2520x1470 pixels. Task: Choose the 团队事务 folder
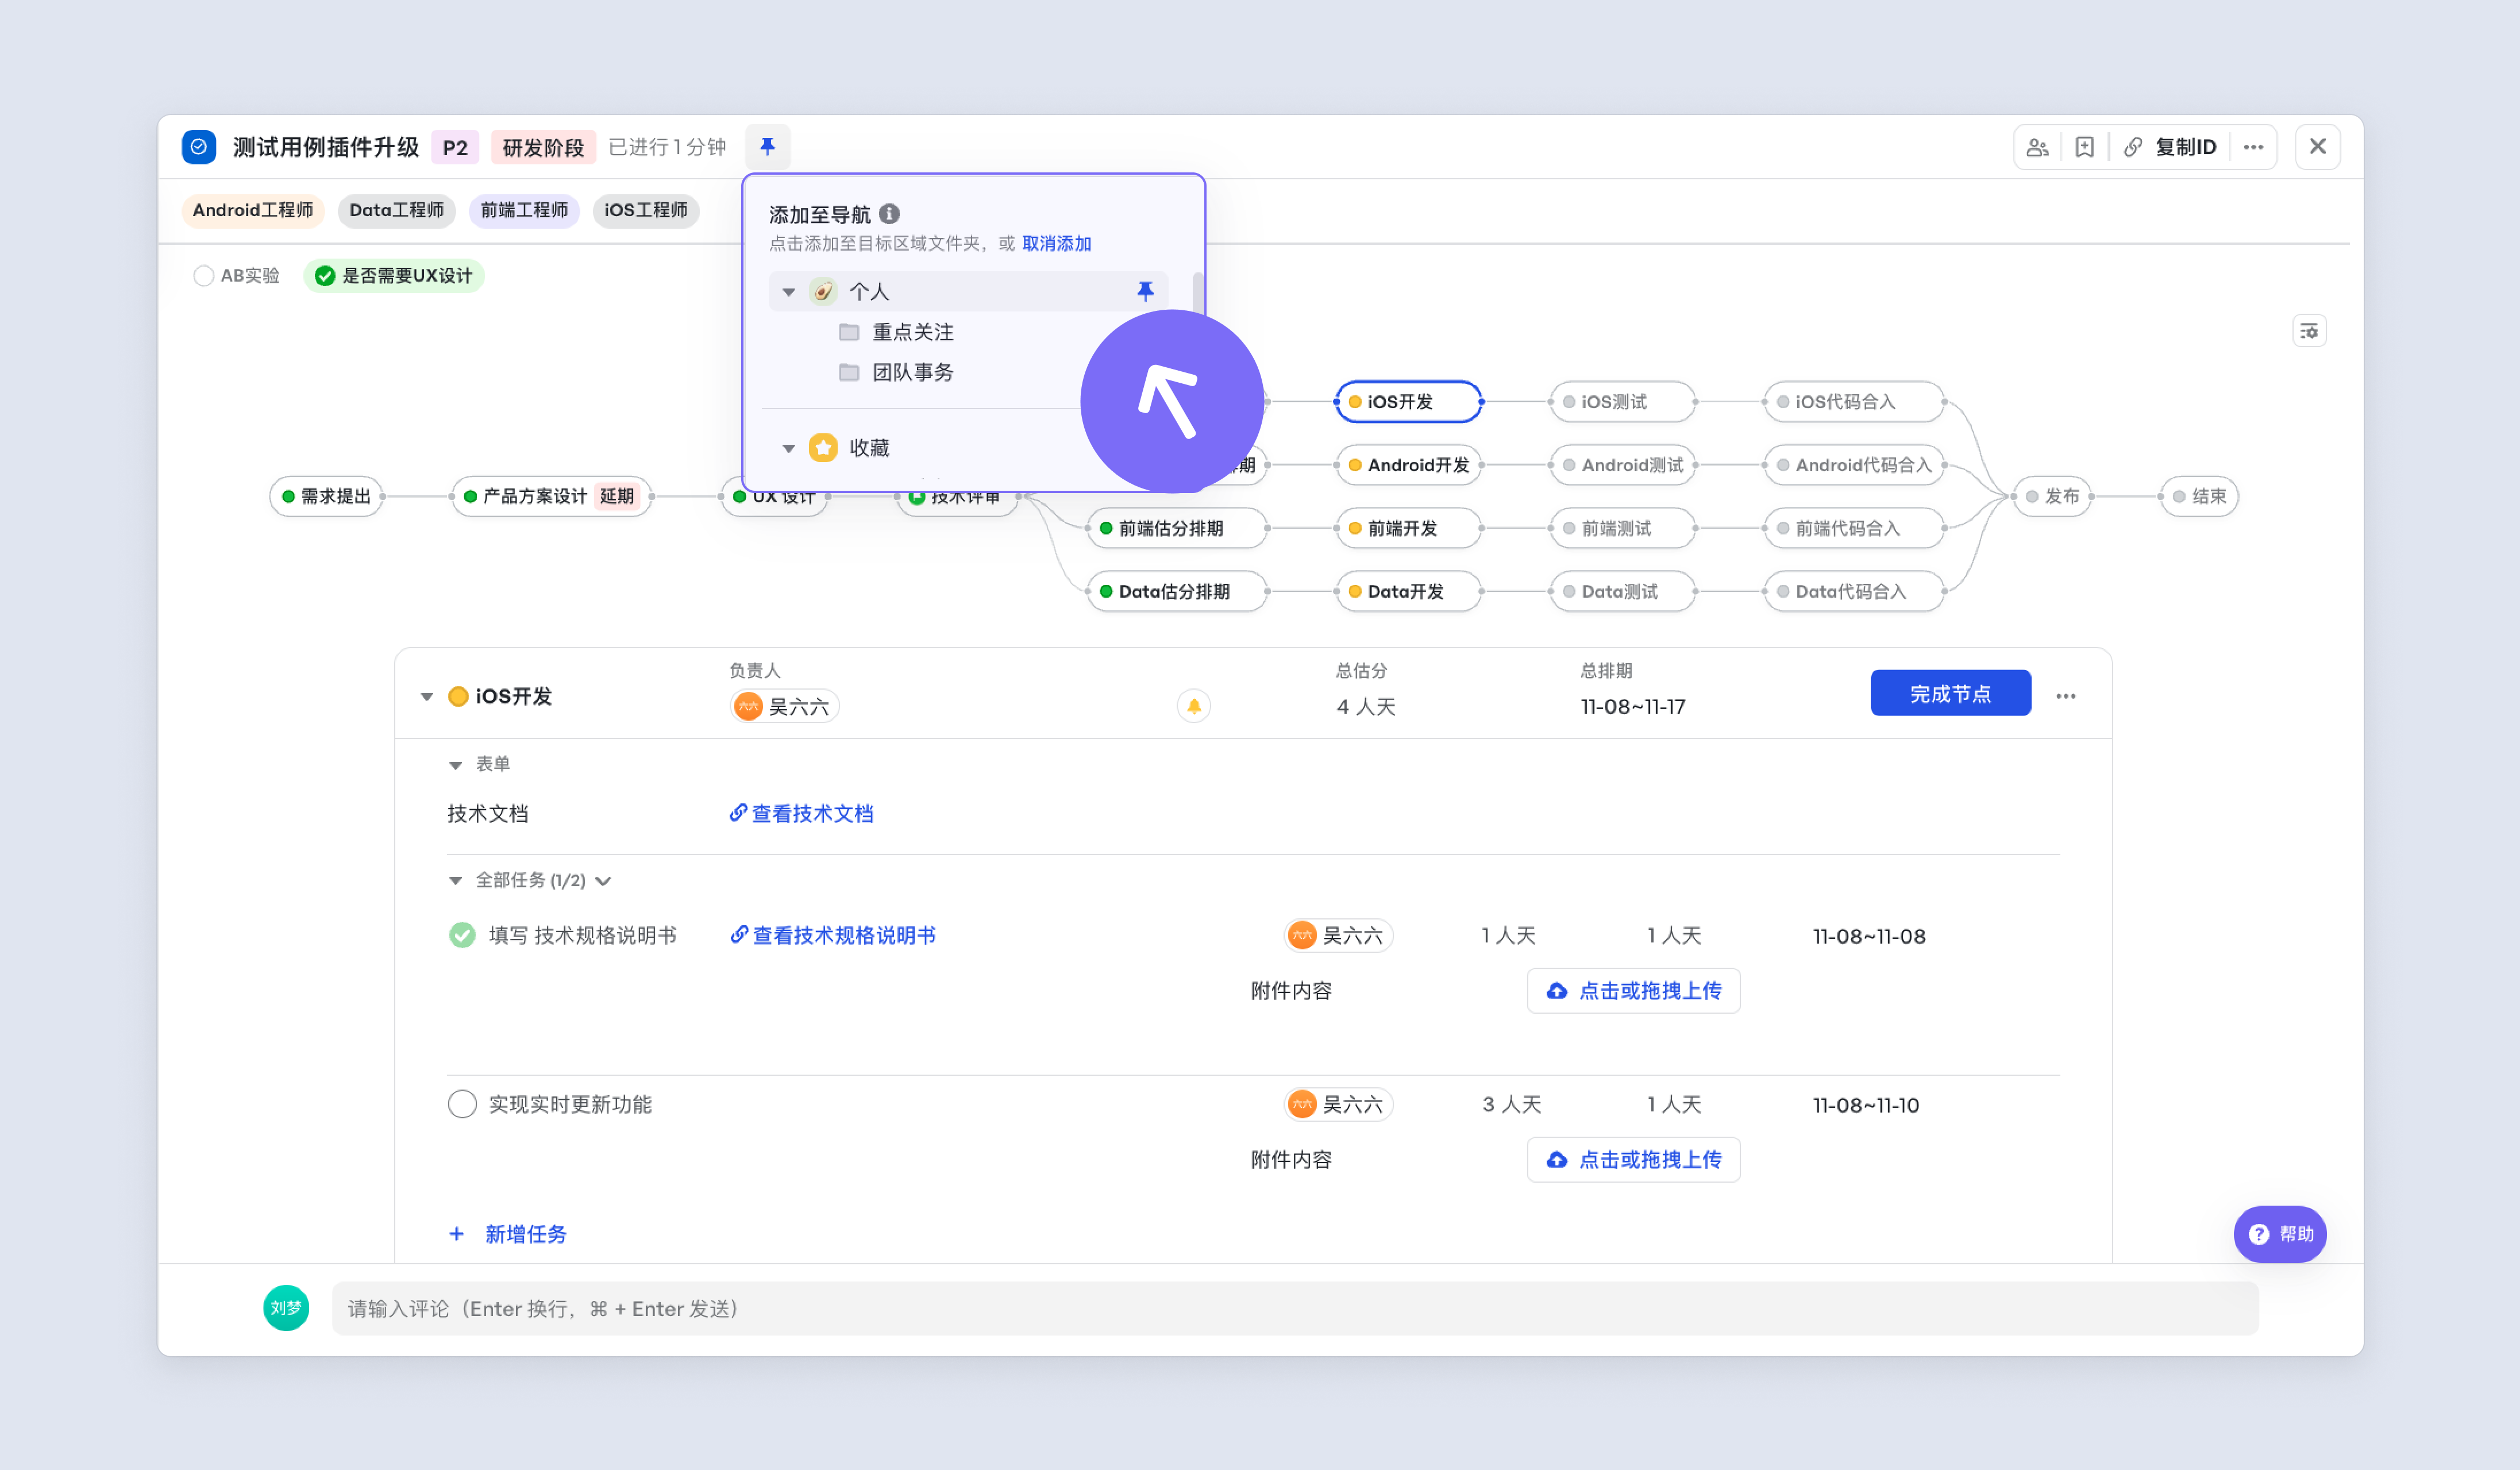pos(912,373)
